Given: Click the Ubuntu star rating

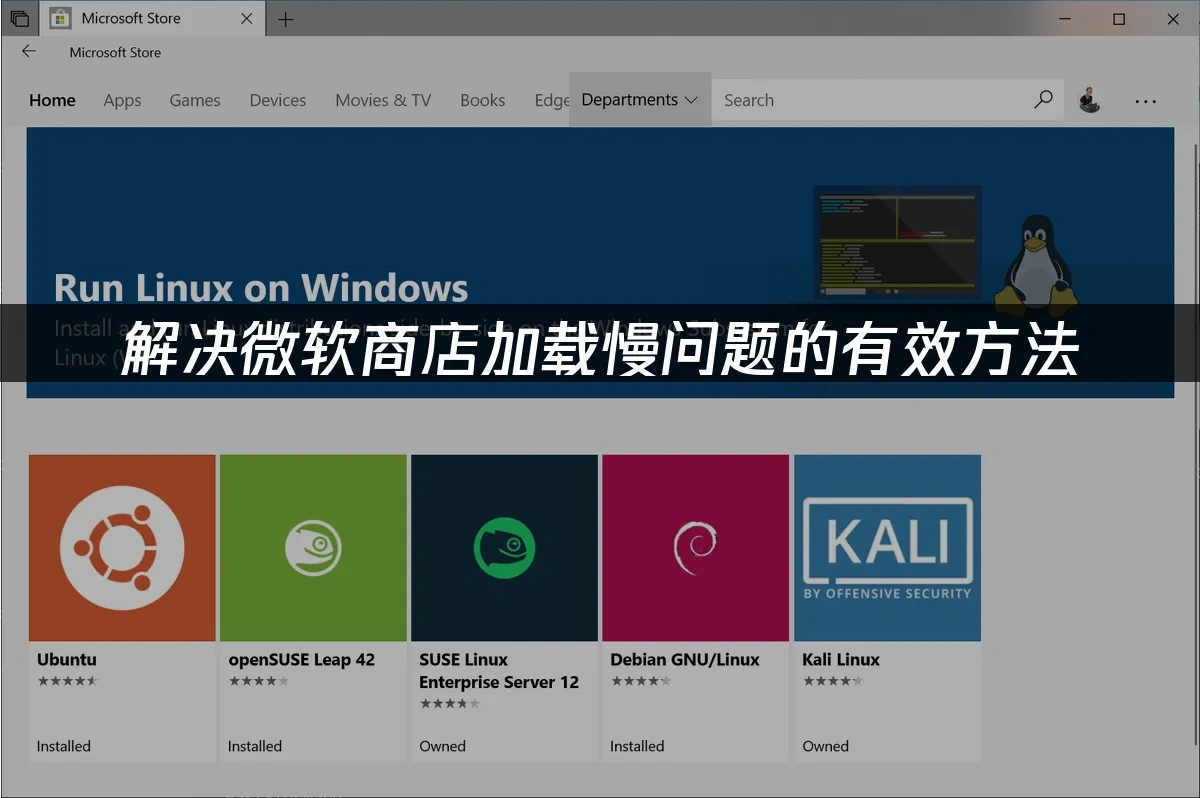Looking at the screenshot, I should [x=68, y=680].
